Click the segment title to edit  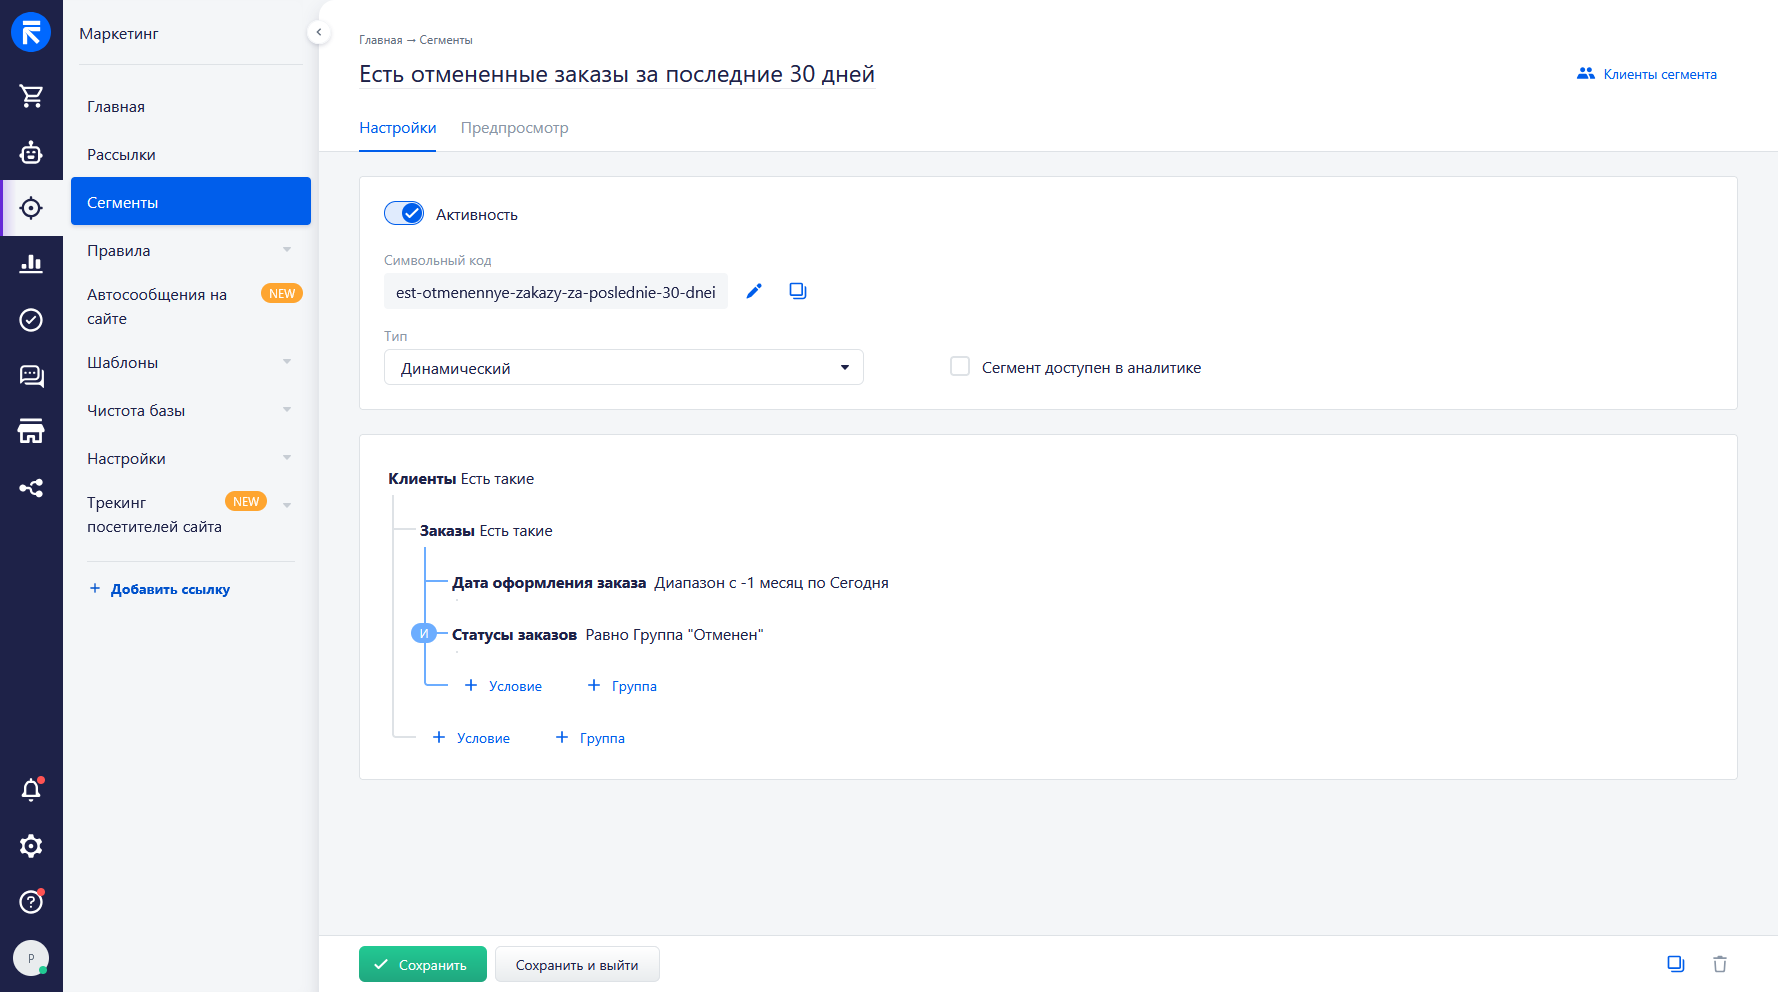pos(617,74)
